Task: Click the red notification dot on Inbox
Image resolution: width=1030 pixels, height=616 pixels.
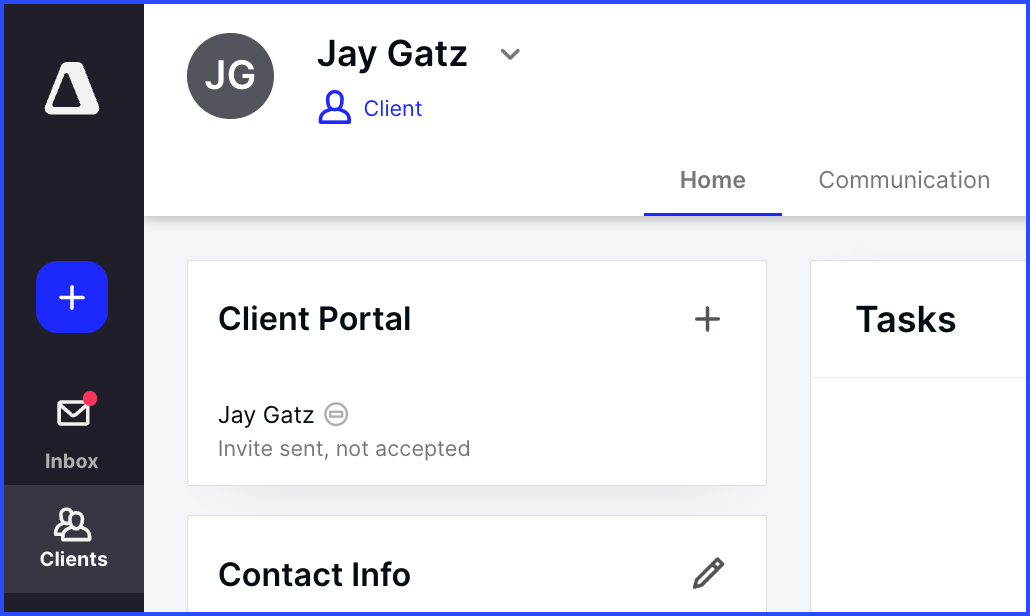Action: [x=90, y=399]
